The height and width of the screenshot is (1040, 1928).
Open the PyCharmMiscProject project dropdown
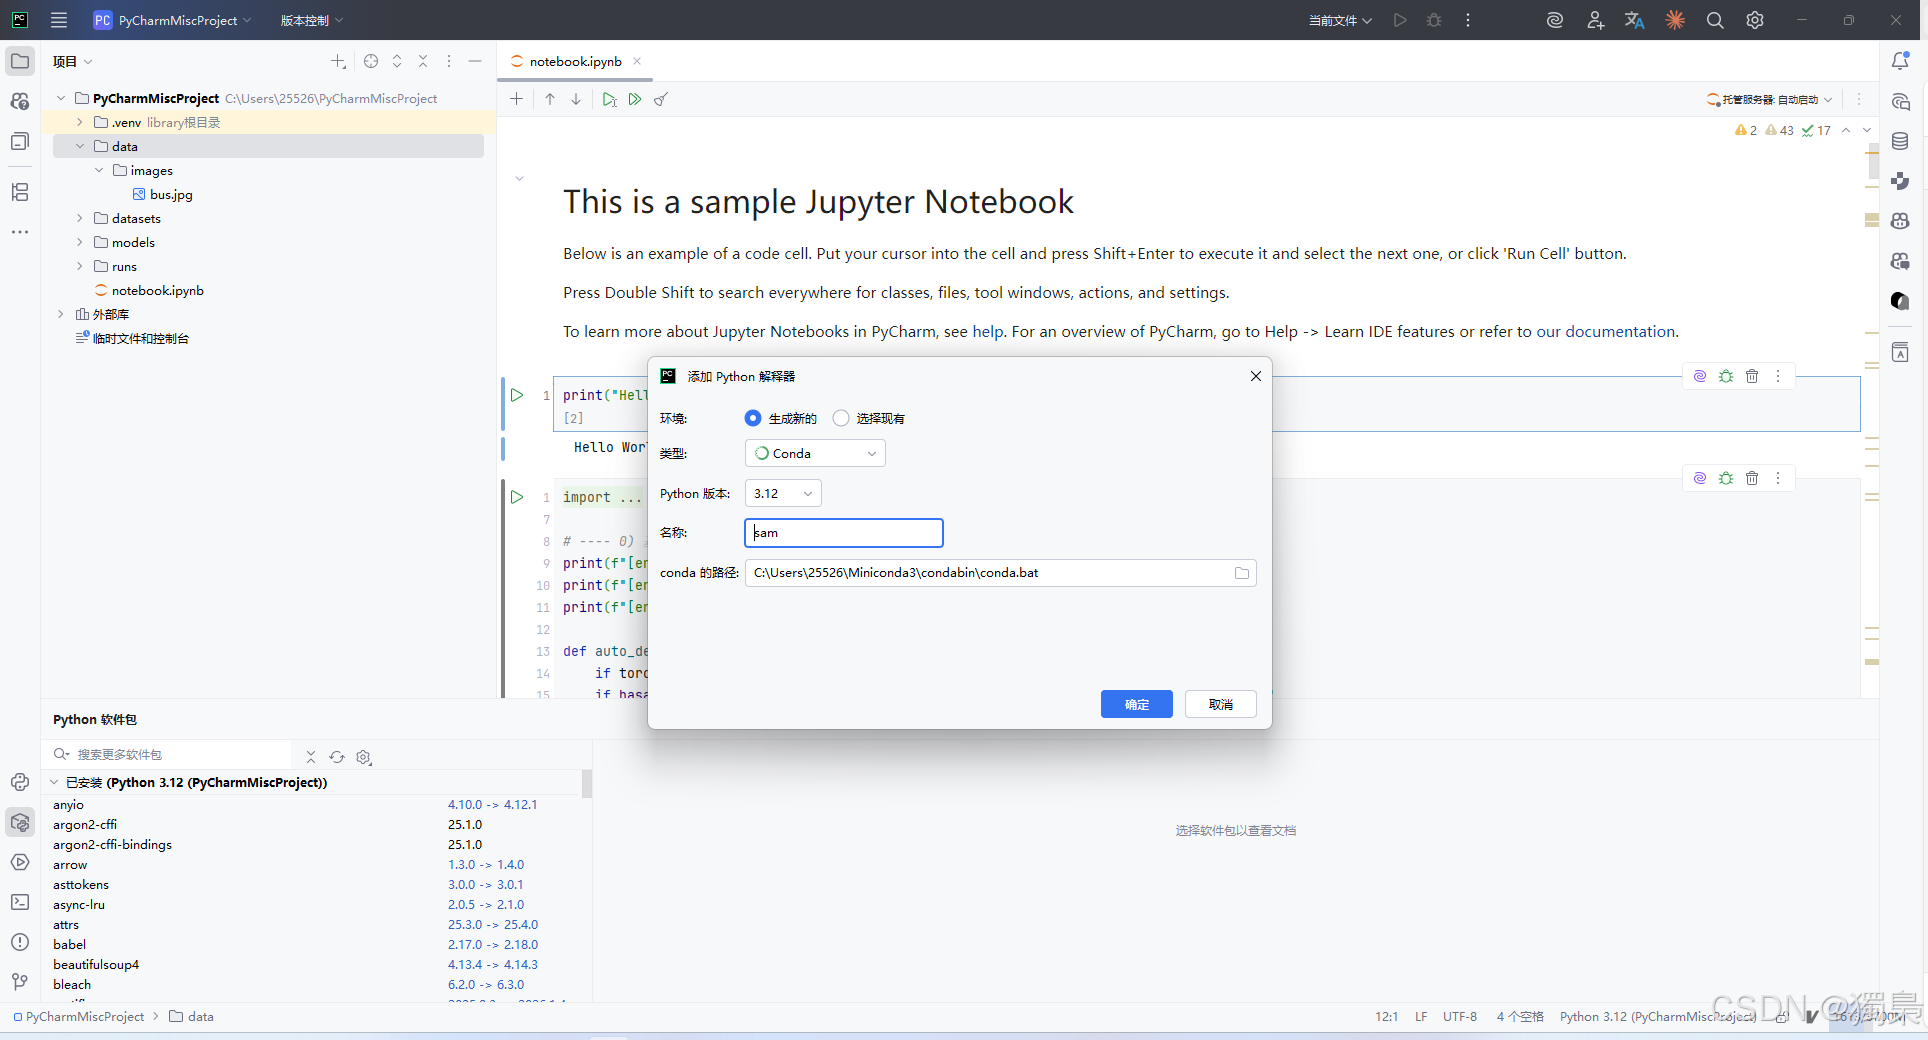pyautogui.click(x=172, y=20)
